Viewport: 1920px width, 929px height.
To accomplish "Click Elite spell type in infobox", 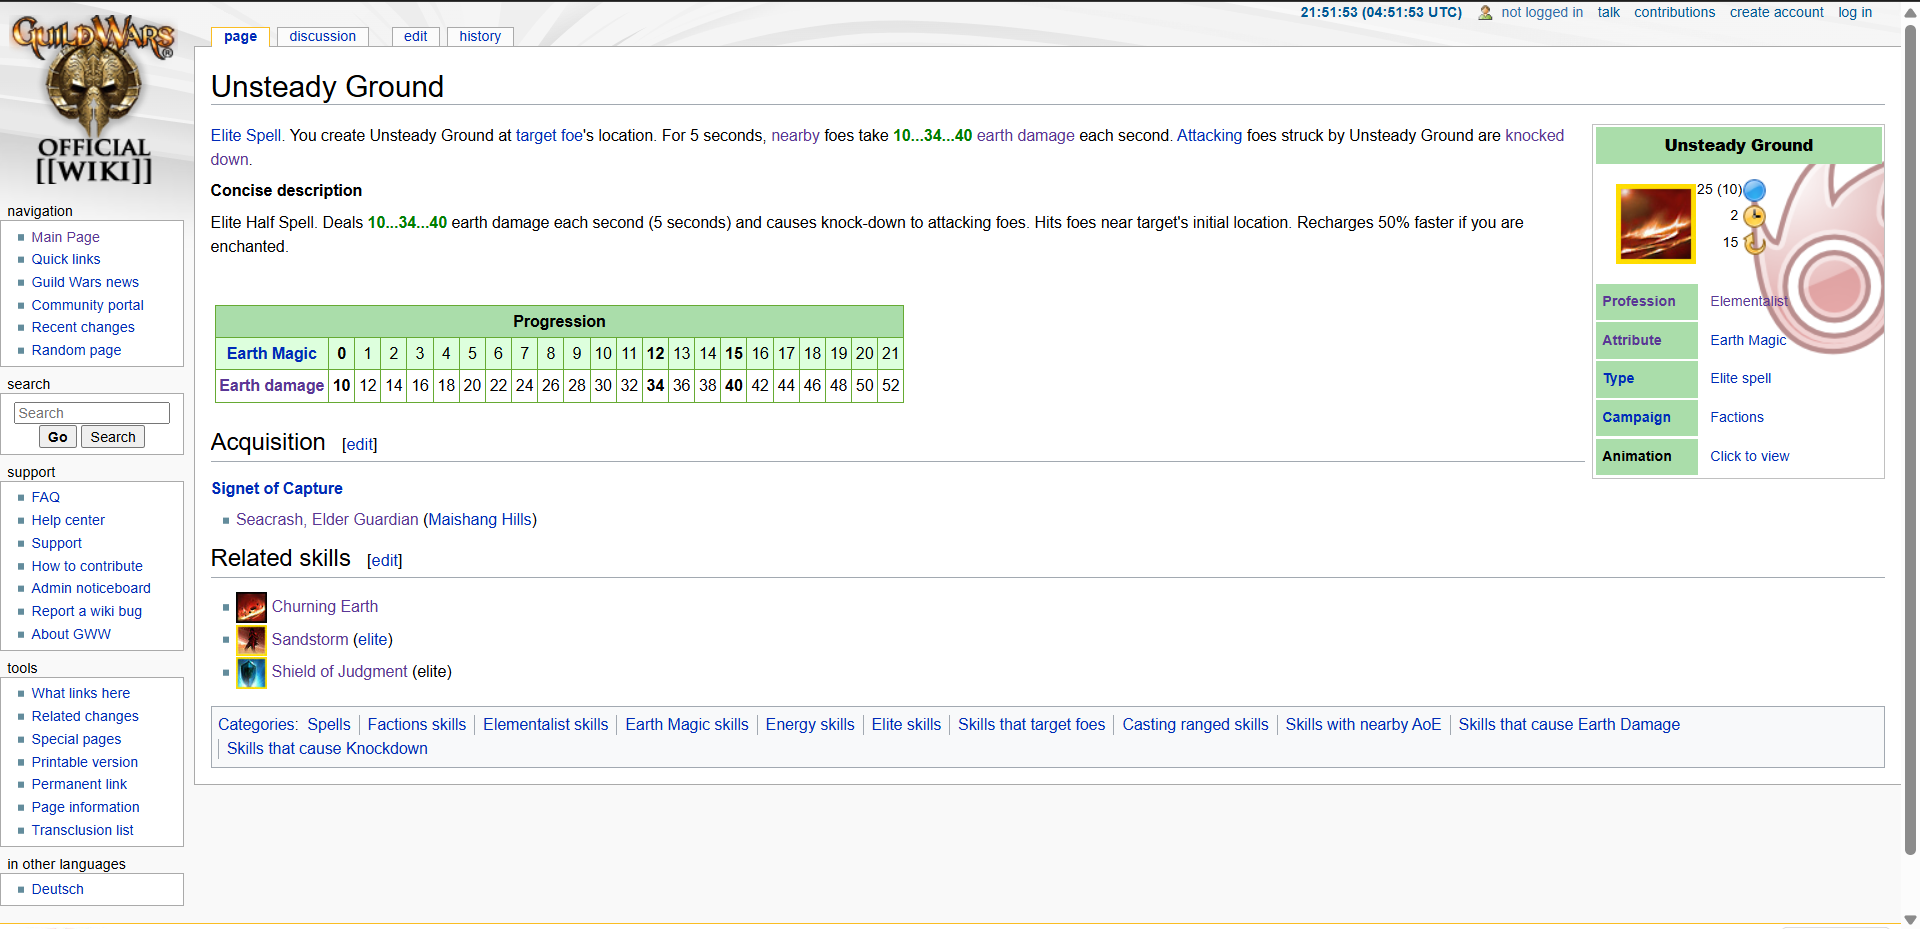I will 1740,378.
